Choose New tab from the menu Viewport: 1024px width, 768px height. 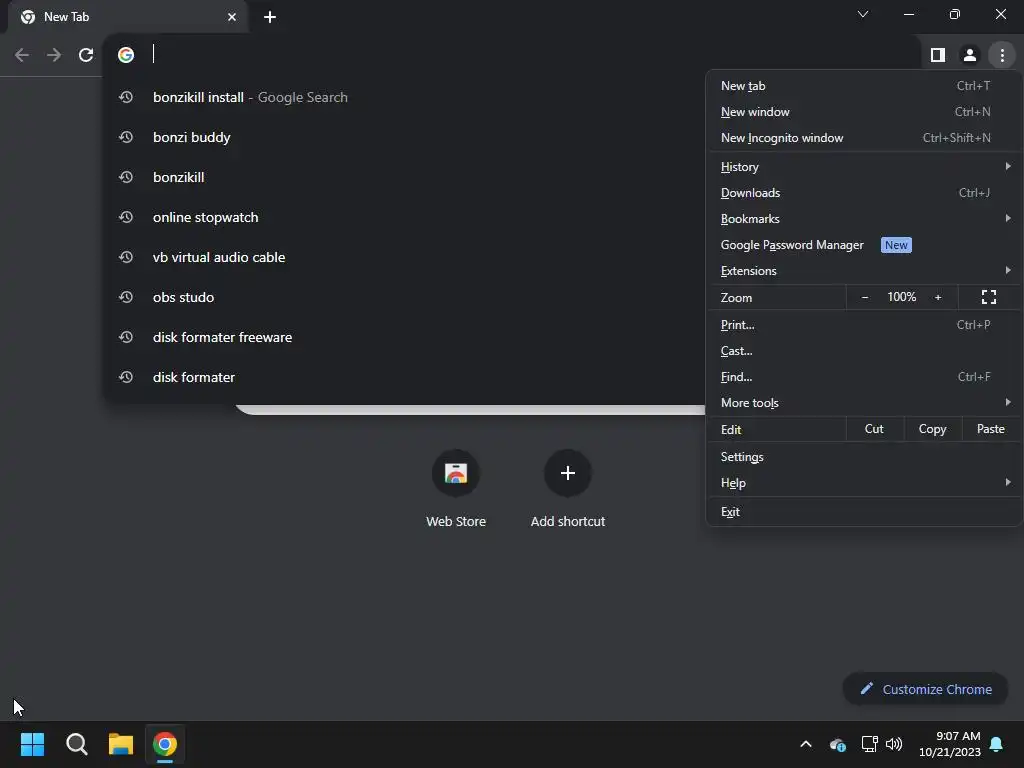click(864, 86)
